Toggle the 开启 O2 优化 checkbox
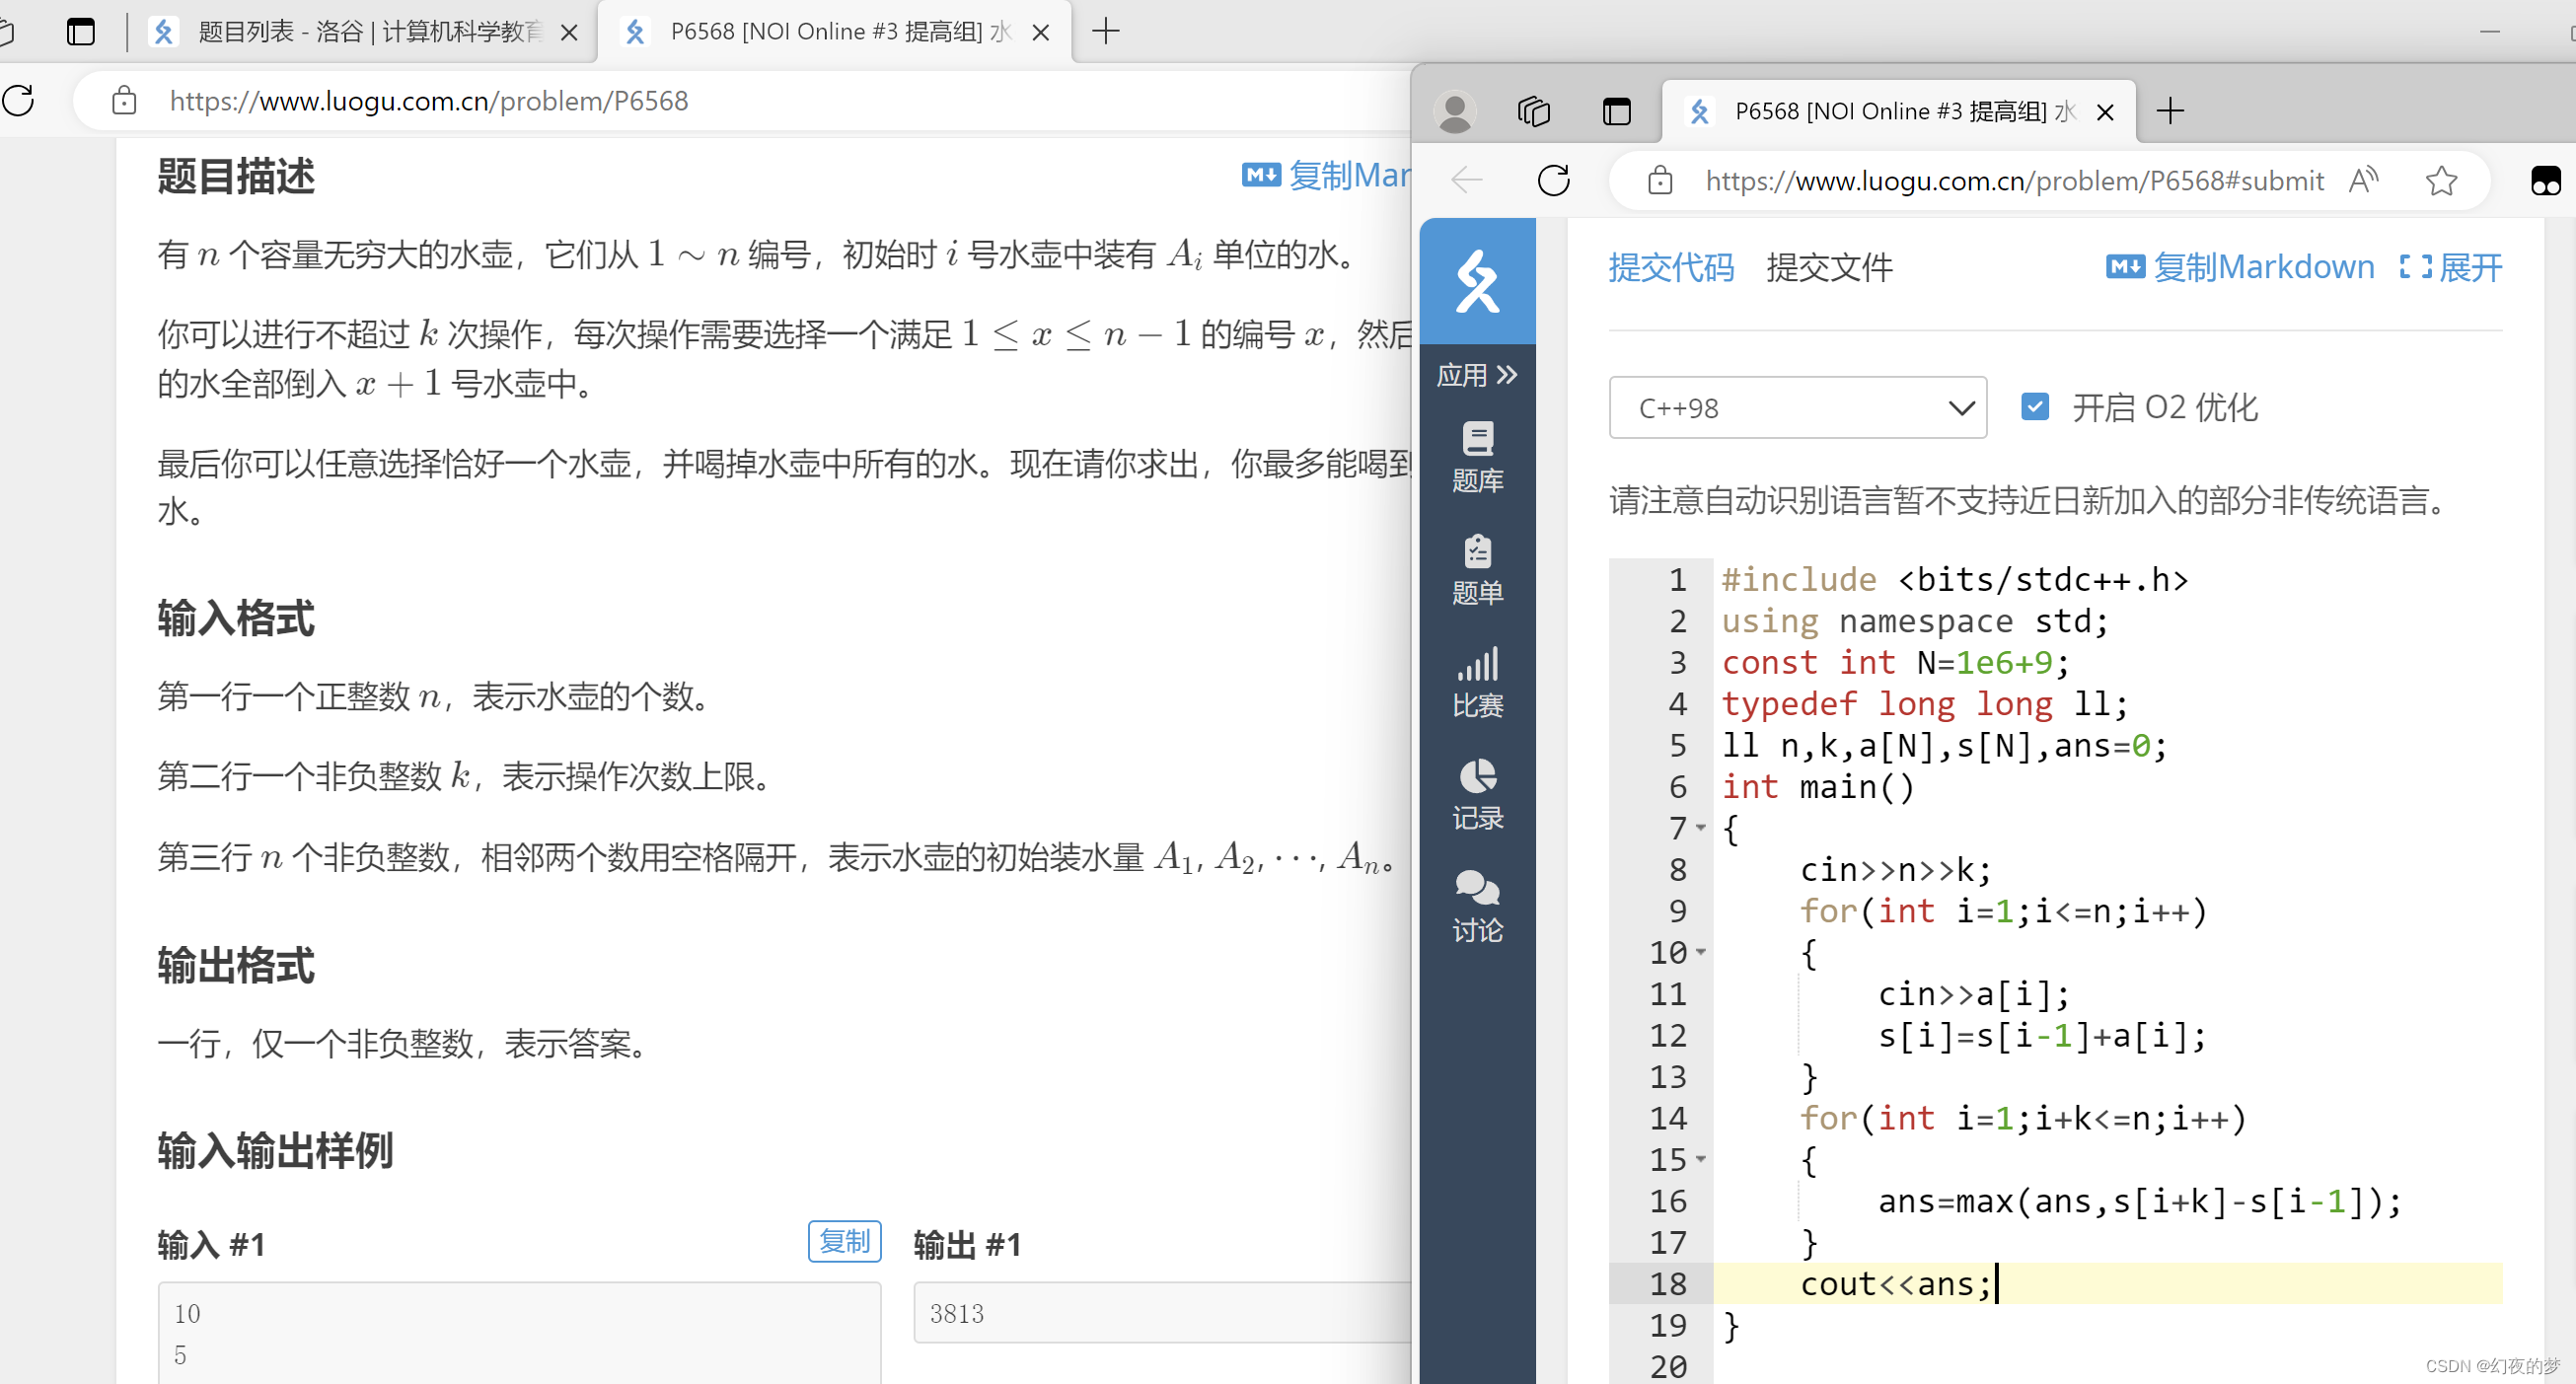 [2034, 407]
